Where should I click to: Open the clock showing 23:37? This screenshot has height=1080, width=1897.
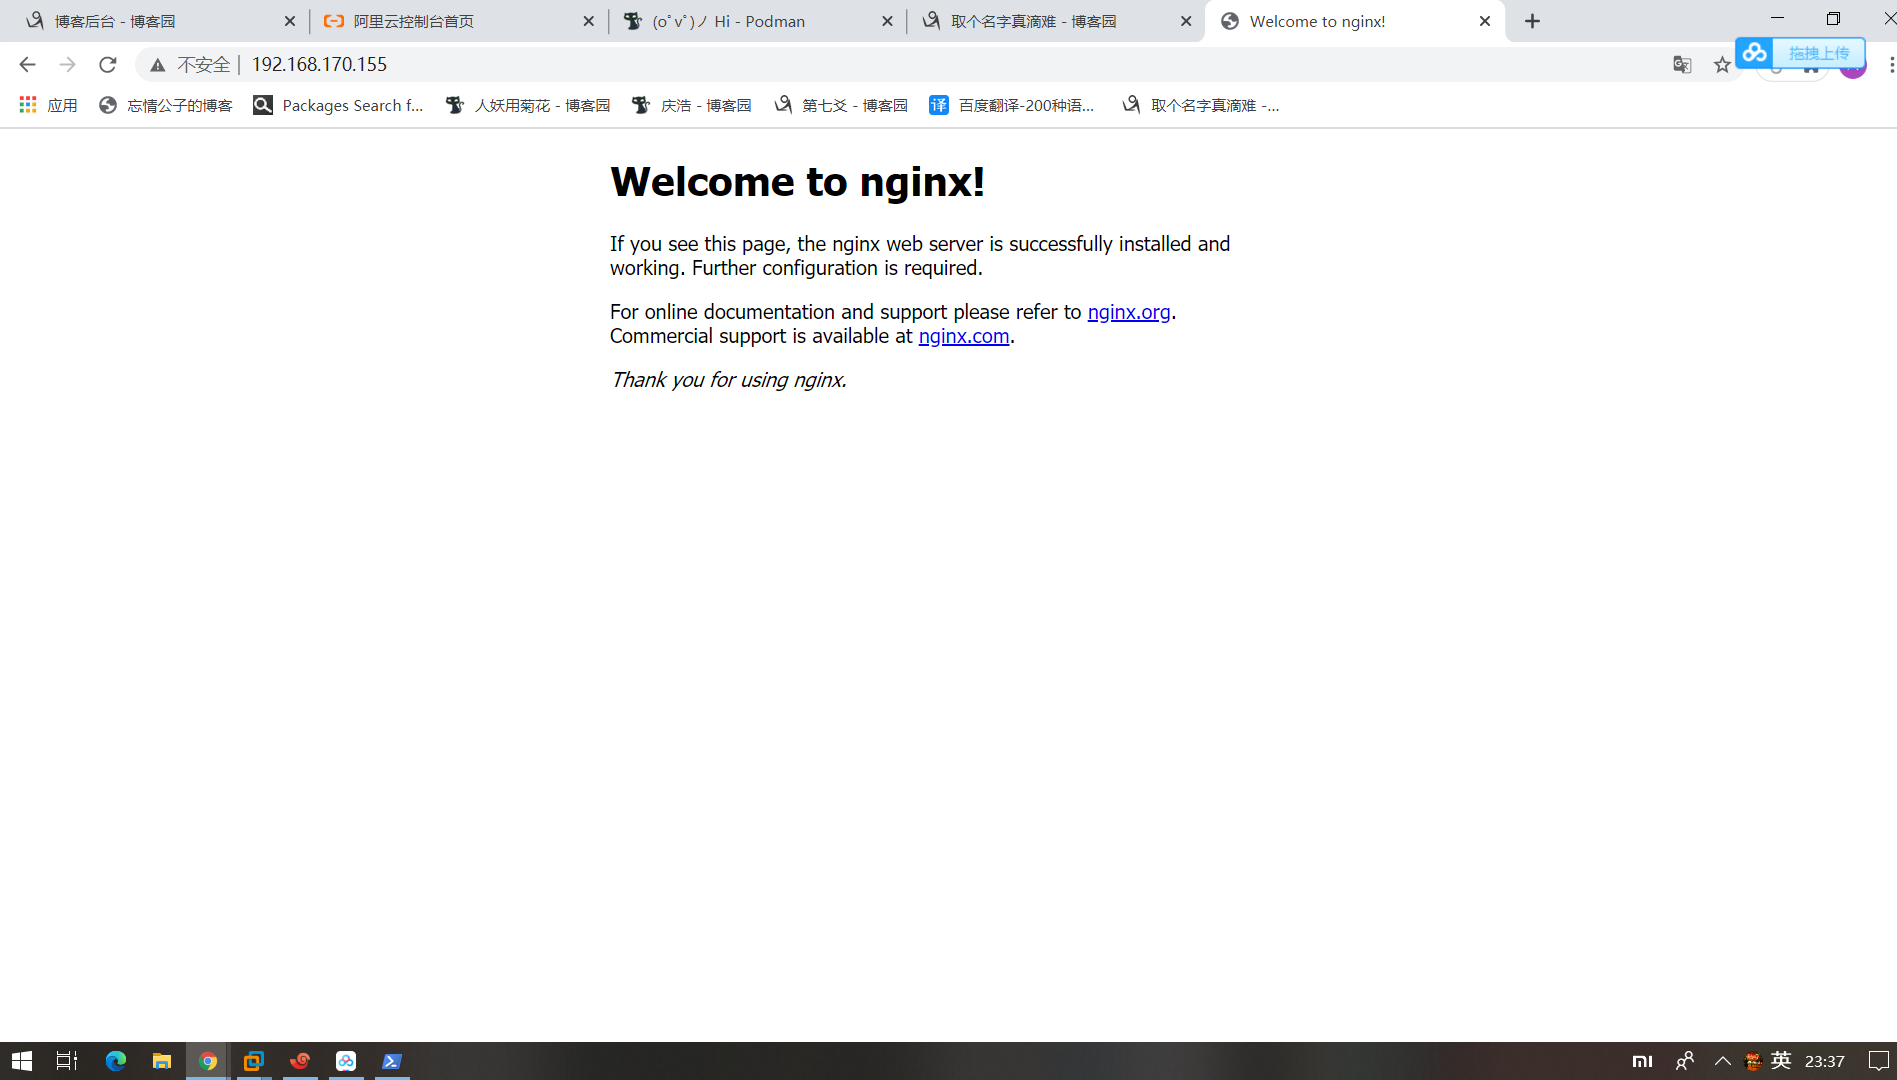coord(1825,1061)
